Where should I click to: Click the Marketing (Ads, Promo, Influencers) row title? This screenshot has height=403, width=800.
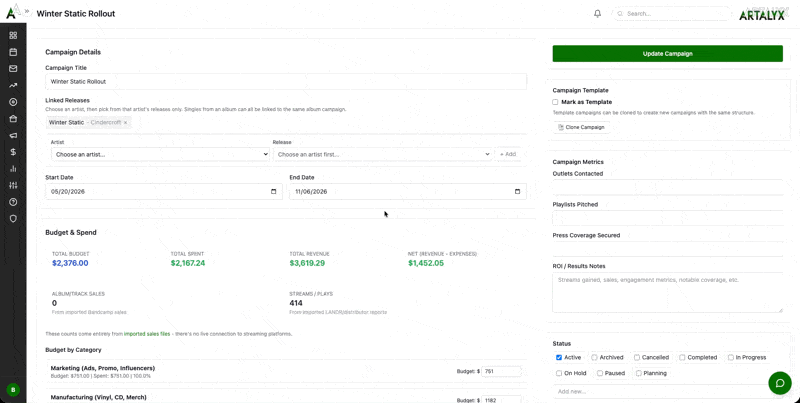(x=103, y=368)
